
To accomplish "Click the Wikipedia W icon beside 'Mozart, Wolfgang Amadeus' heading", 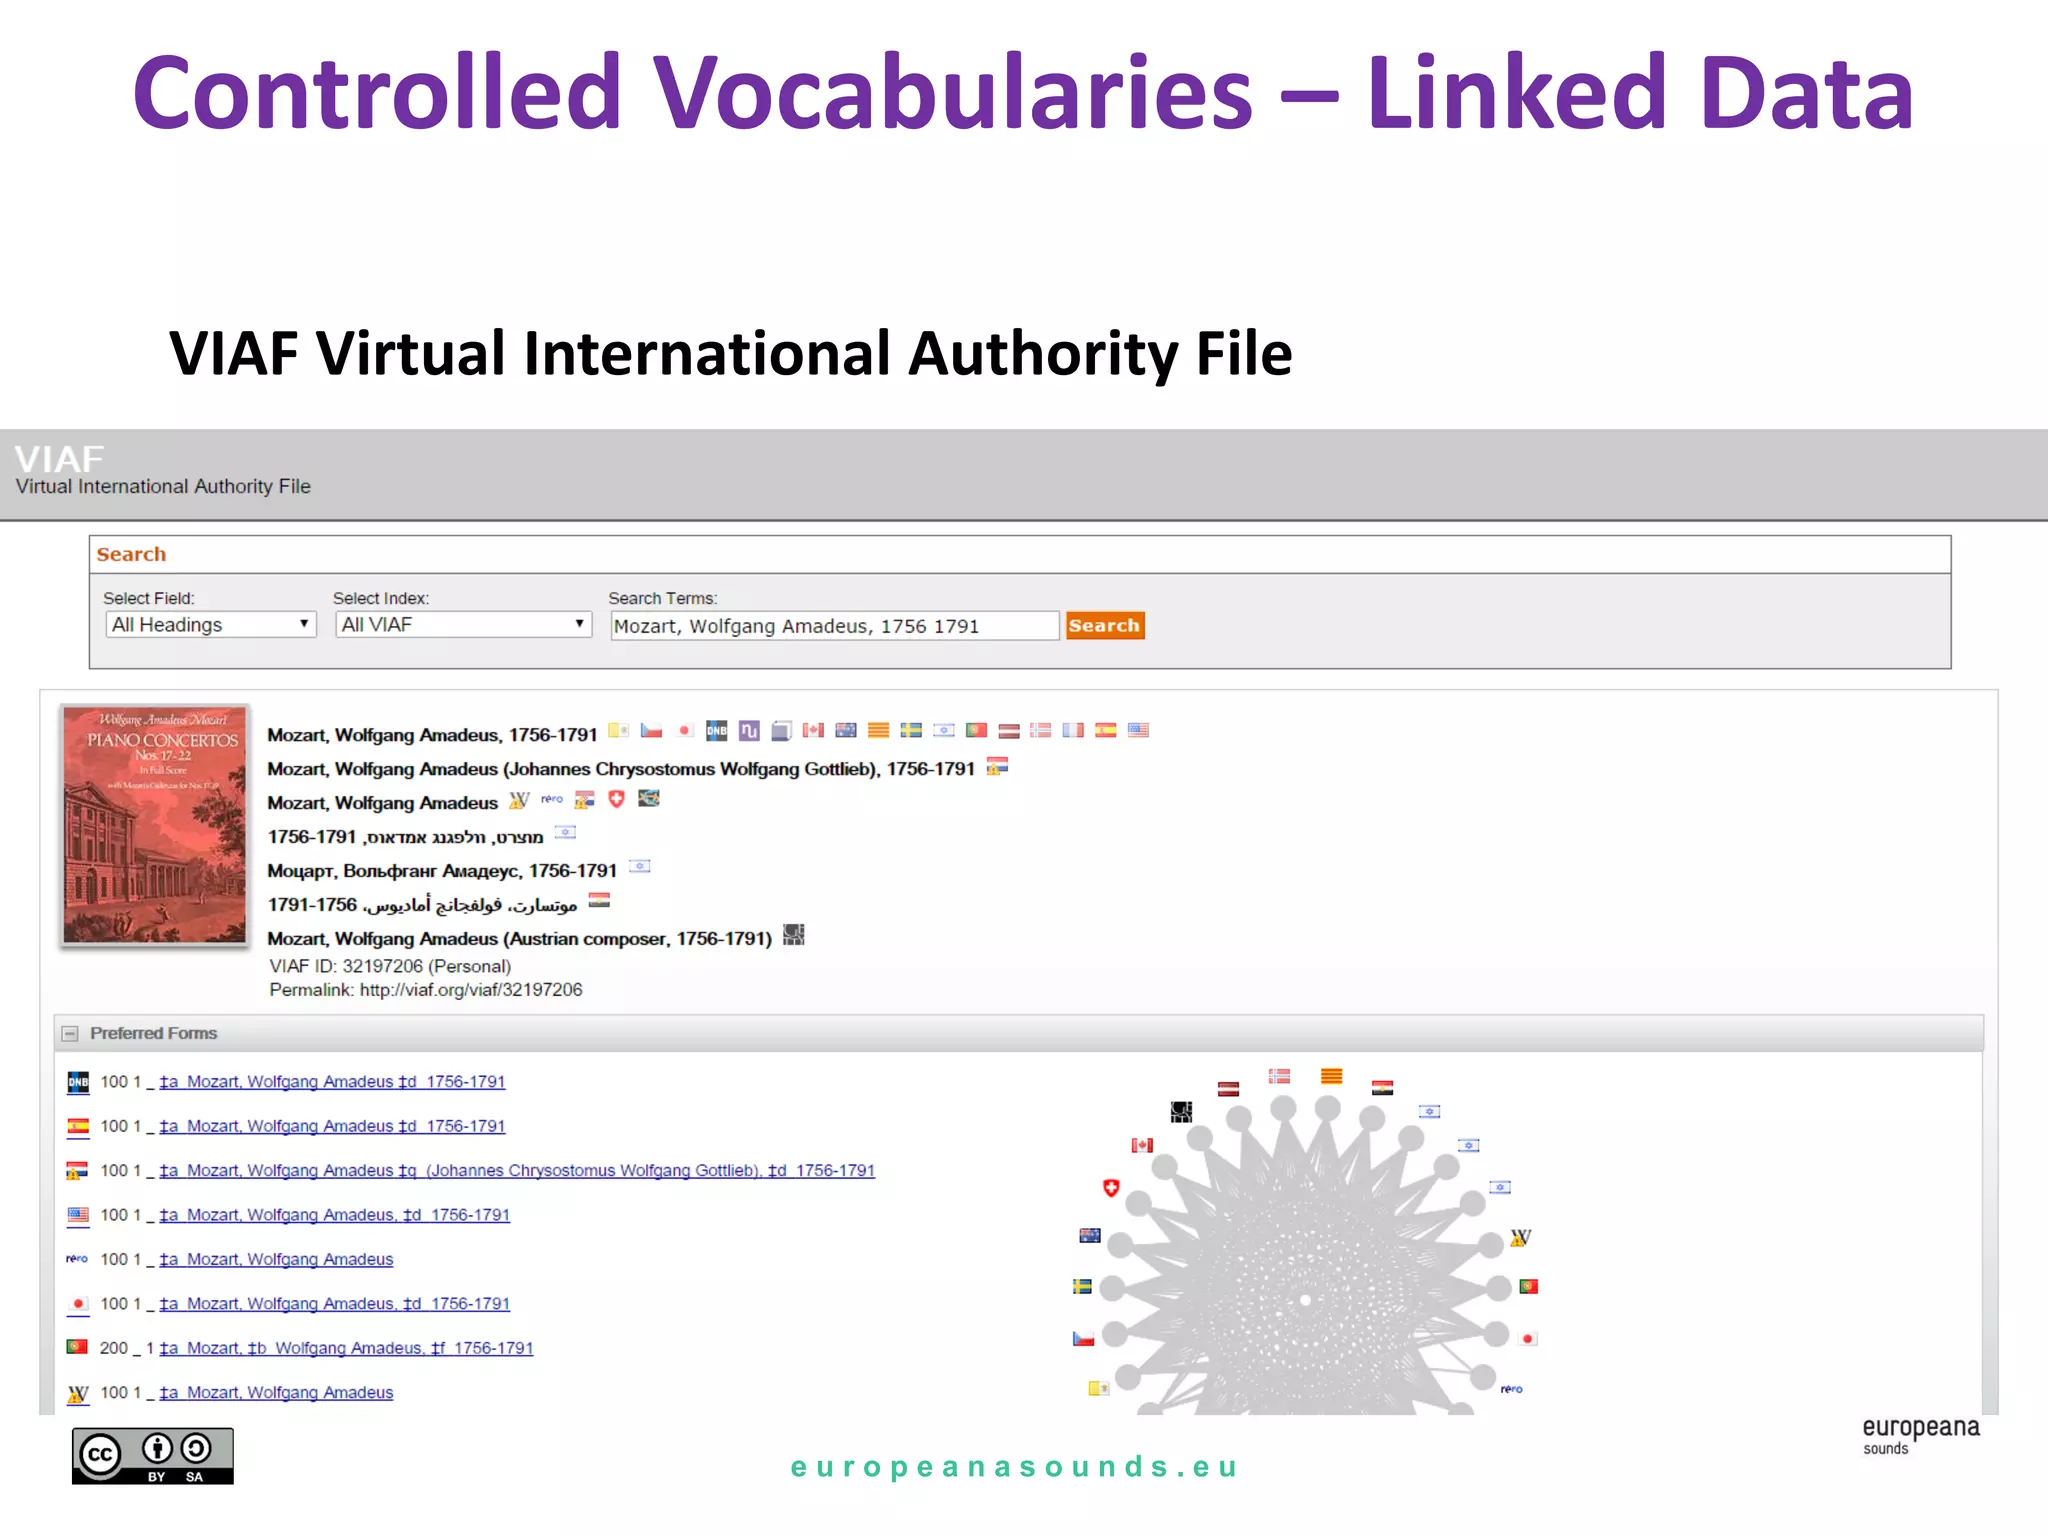I will 519,800.
